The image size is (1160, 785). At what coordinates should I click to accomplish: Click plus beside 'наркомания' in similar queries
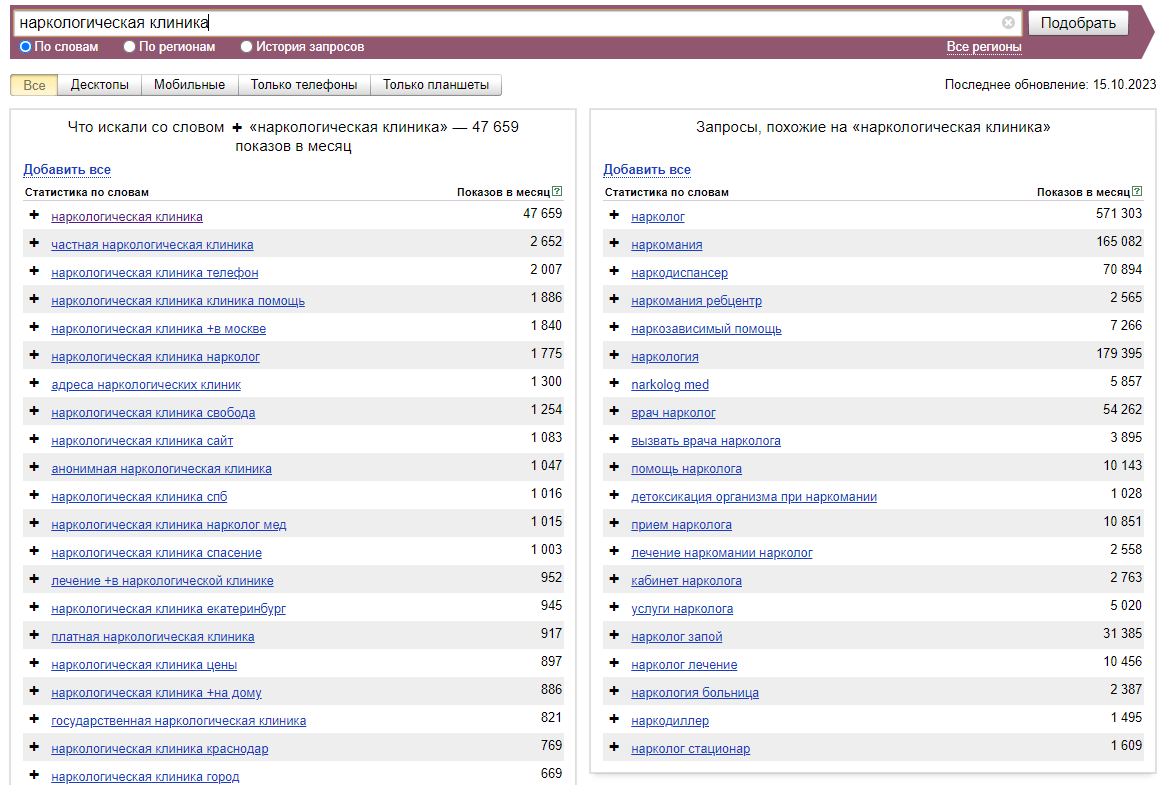tap(614, 243)
